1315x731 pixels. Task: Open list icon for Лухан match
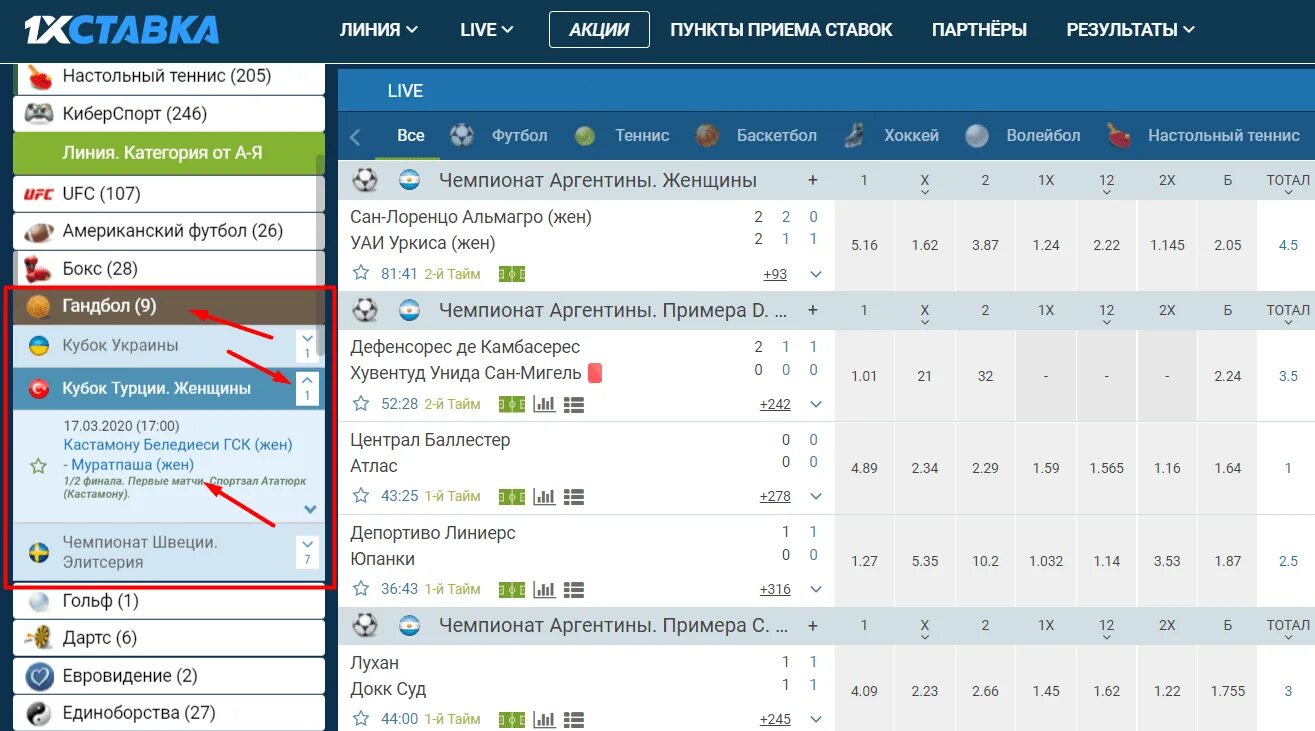tap(574, 719)
